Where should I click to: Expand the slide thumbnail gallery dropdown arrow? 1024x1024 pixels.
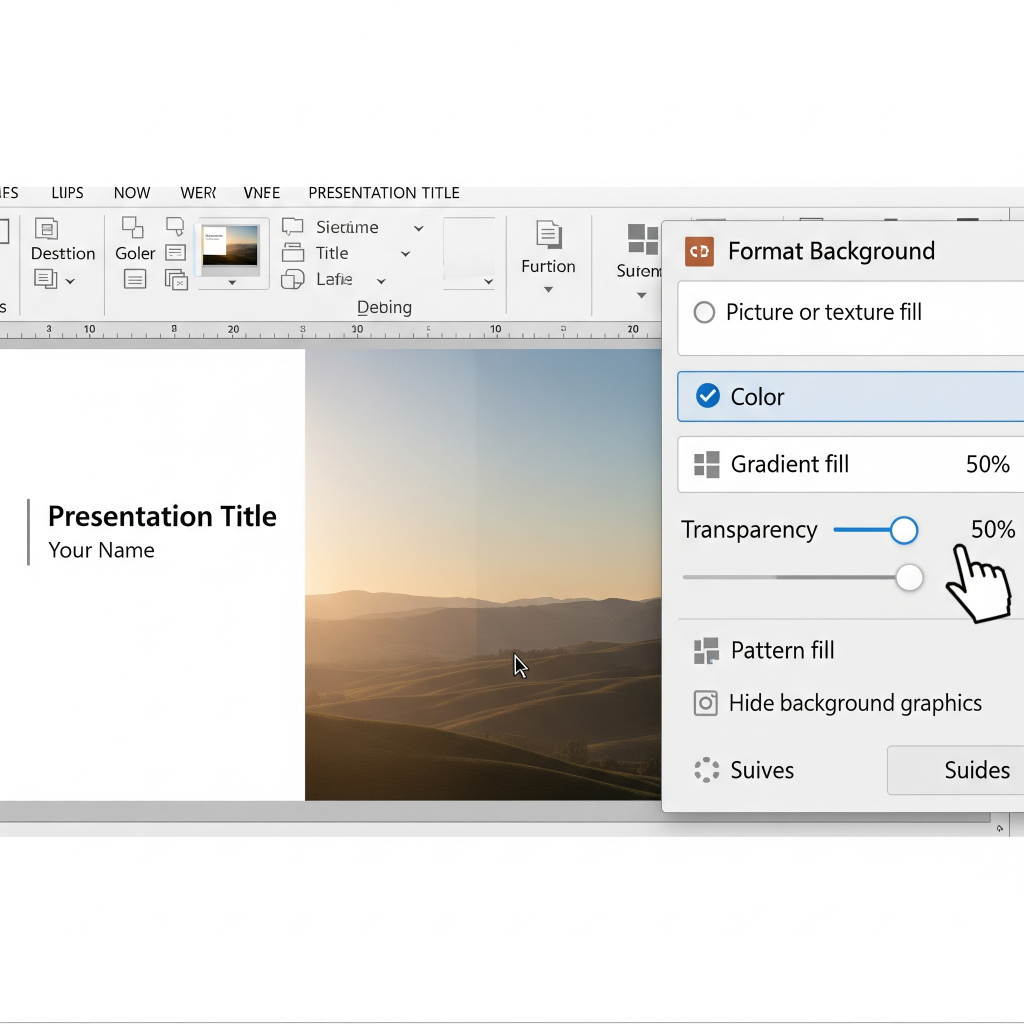pos(232,283)
